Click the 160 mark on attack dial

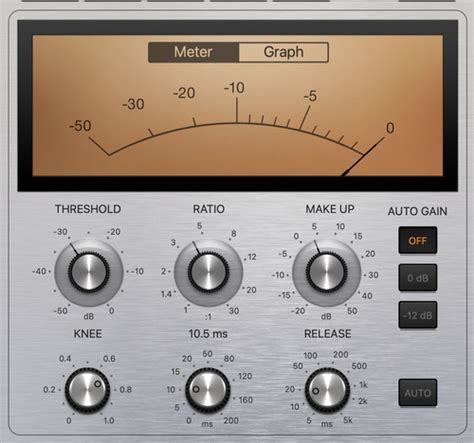[246, 400]
